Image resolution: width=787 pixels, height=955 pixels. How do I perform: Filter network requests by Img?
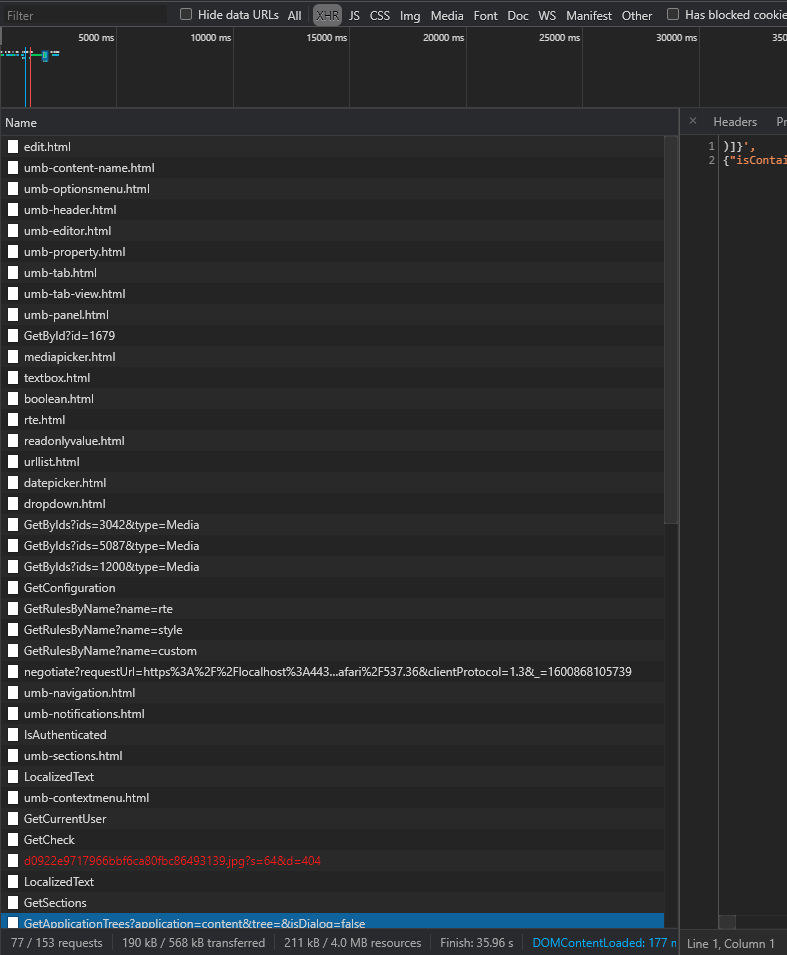(409, 15)
